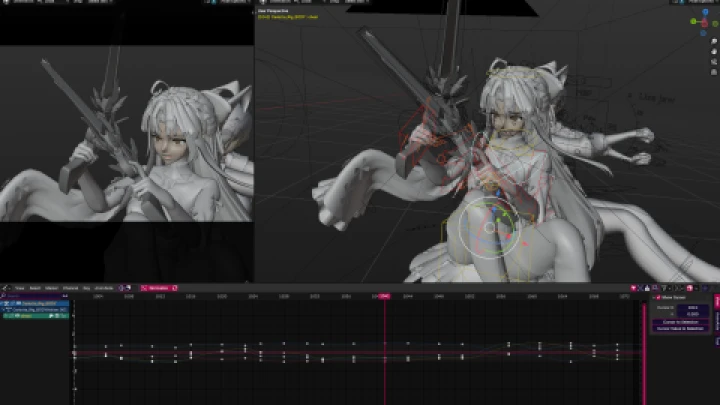Click the current frame marker on the ruler
Screen dimensions: 720x405
pos(384,297)
